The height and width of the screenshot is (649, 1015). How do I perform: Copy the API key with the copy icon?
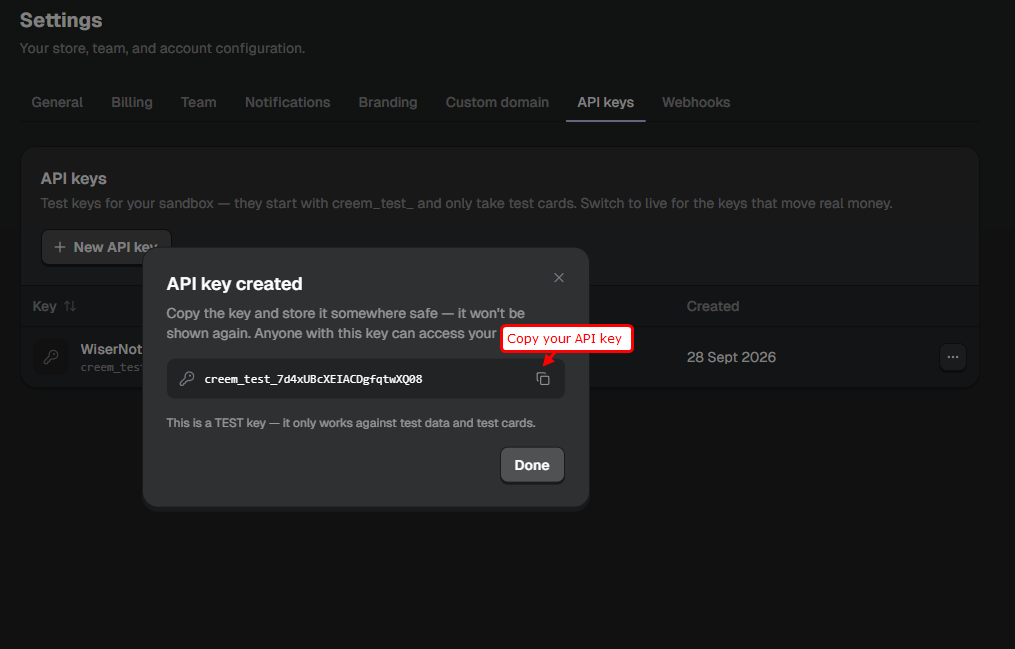(543, 379)
